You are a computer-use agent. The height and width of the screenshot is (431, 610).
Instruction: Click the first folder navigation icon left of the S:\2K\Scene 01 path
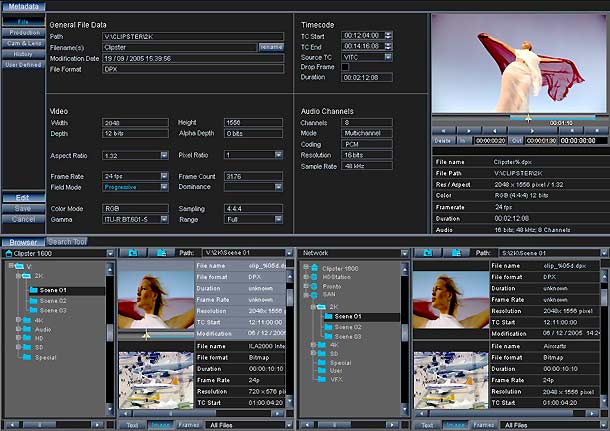(428, 253)
